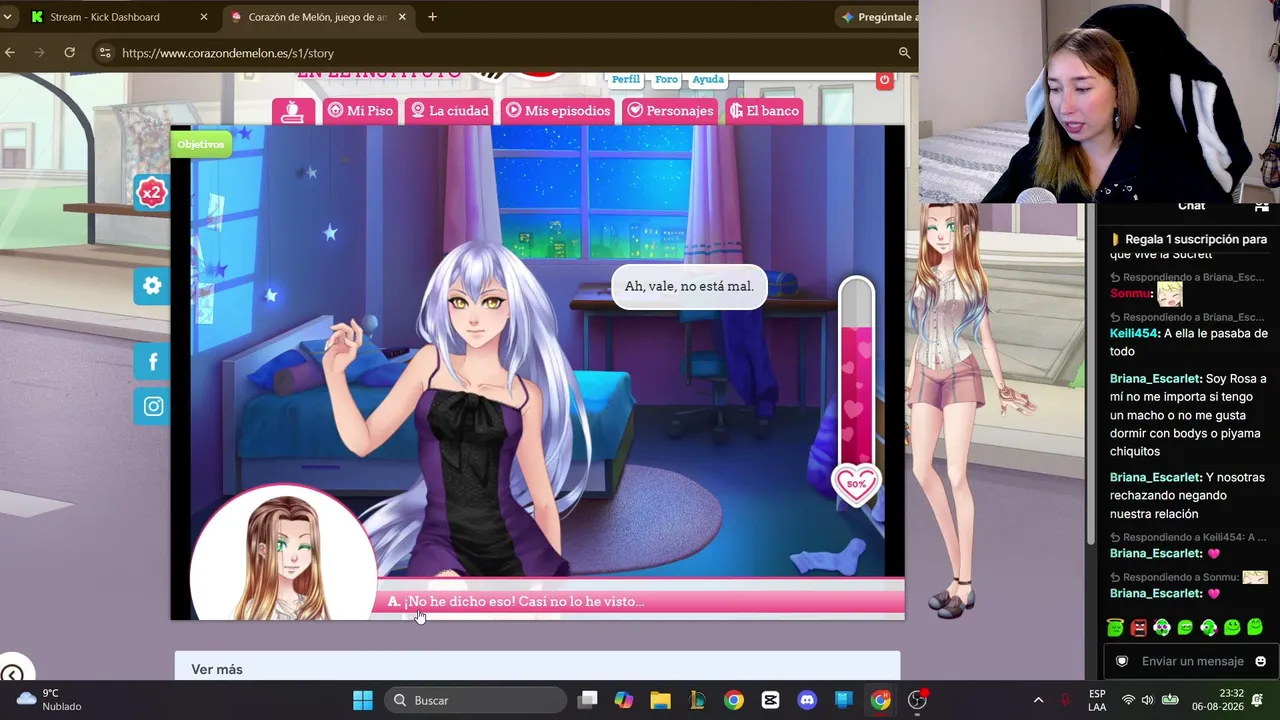Open Mi Piso menu
This screenshot has width=1280, height=720.
pyautogui.click(x=360, y=111)
